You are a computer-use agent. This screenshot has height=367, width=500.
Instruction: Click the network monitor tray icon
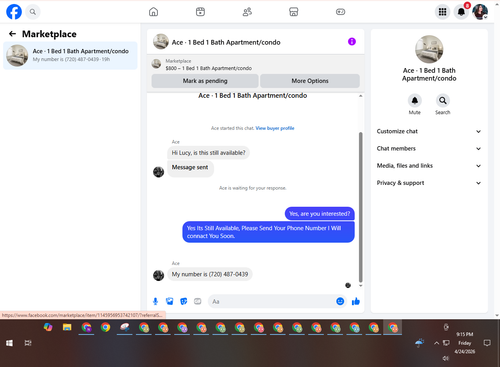point(446,343)
